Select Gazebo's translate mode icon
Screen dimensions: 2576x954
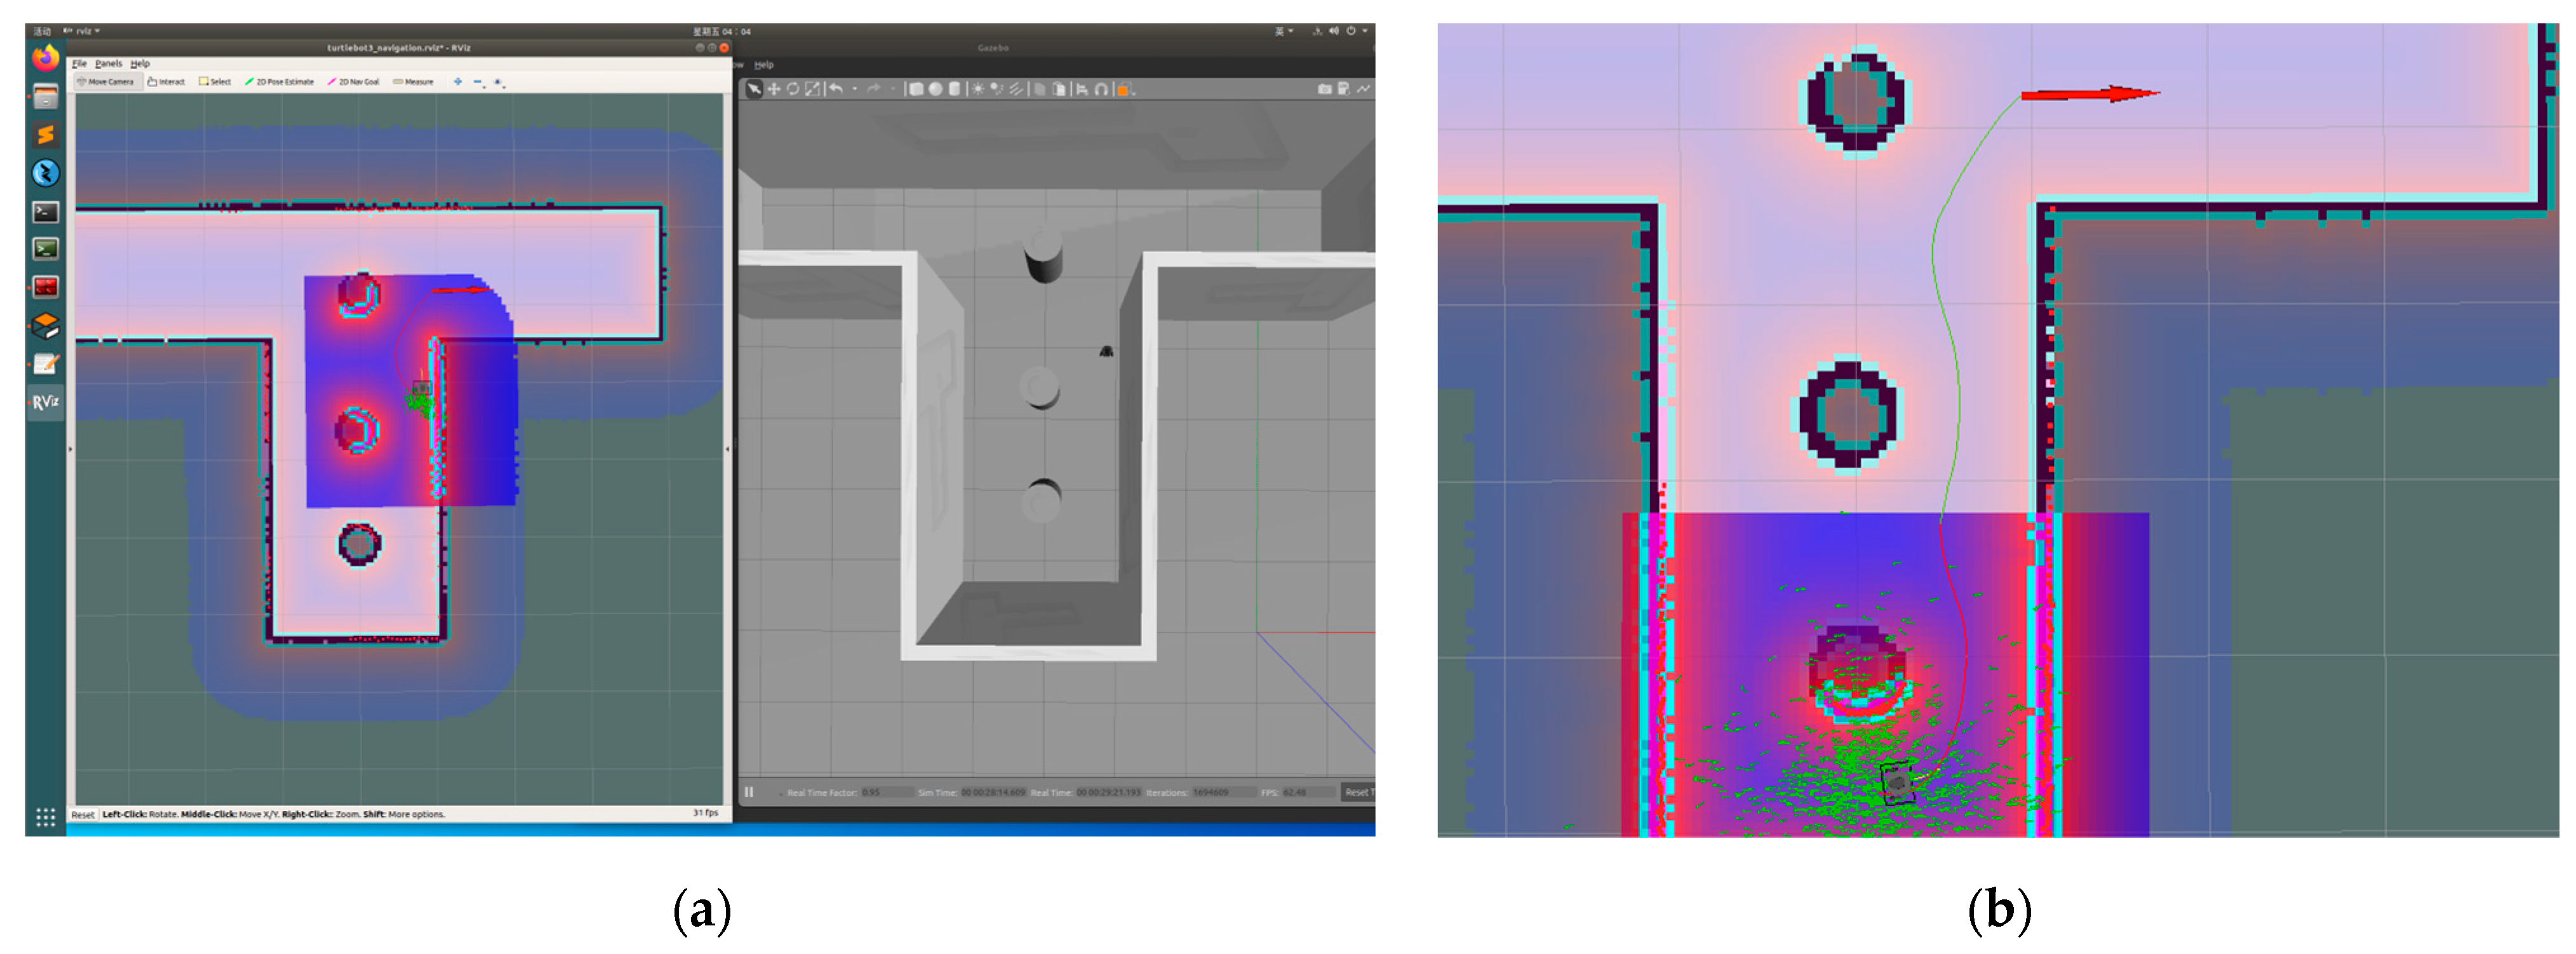coord(773,89)
